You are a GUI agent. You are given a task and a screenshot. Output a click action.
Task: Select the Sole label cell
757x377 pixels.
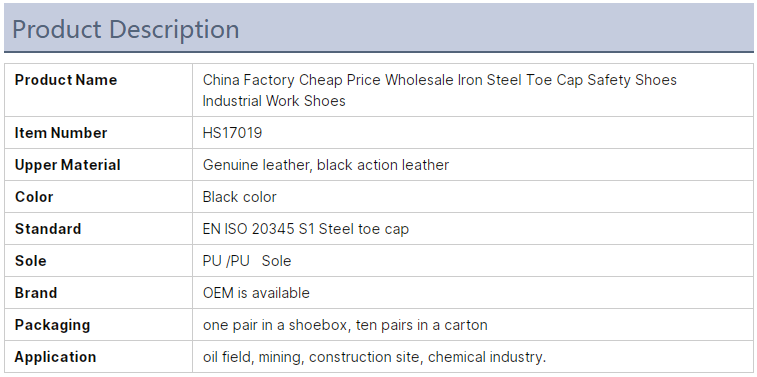click(x=98, y=261)
